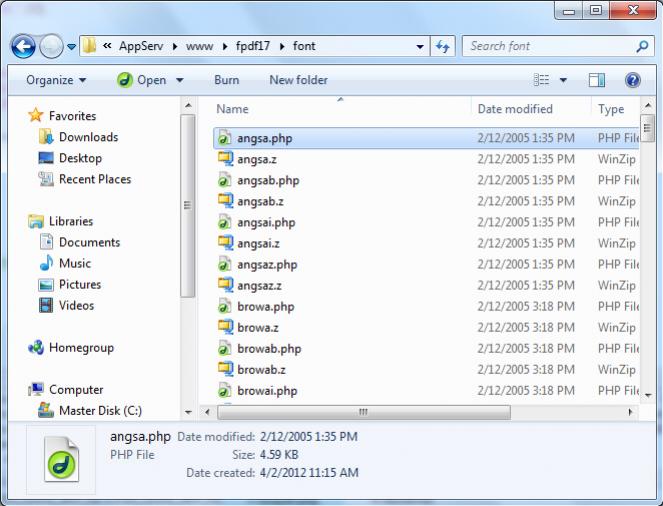Sort by the Name column header

232,109
